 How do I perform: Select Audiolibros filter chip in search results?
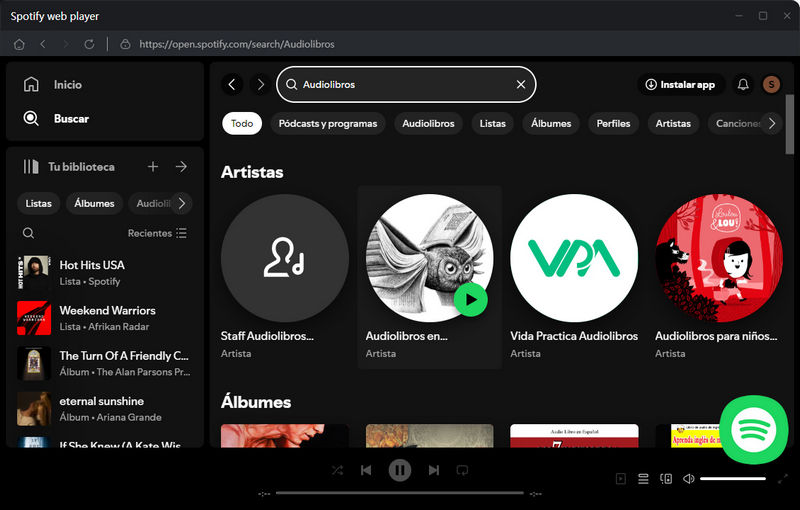click(428, 123)
